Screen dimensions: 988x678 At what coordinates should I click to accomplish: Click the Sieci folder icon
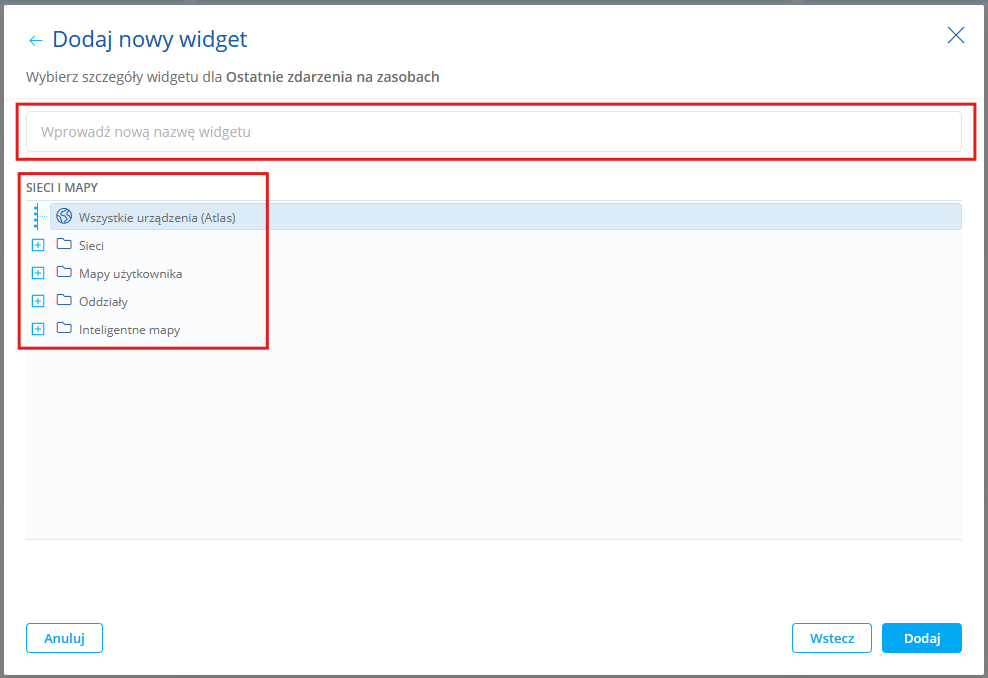[64, 245]
